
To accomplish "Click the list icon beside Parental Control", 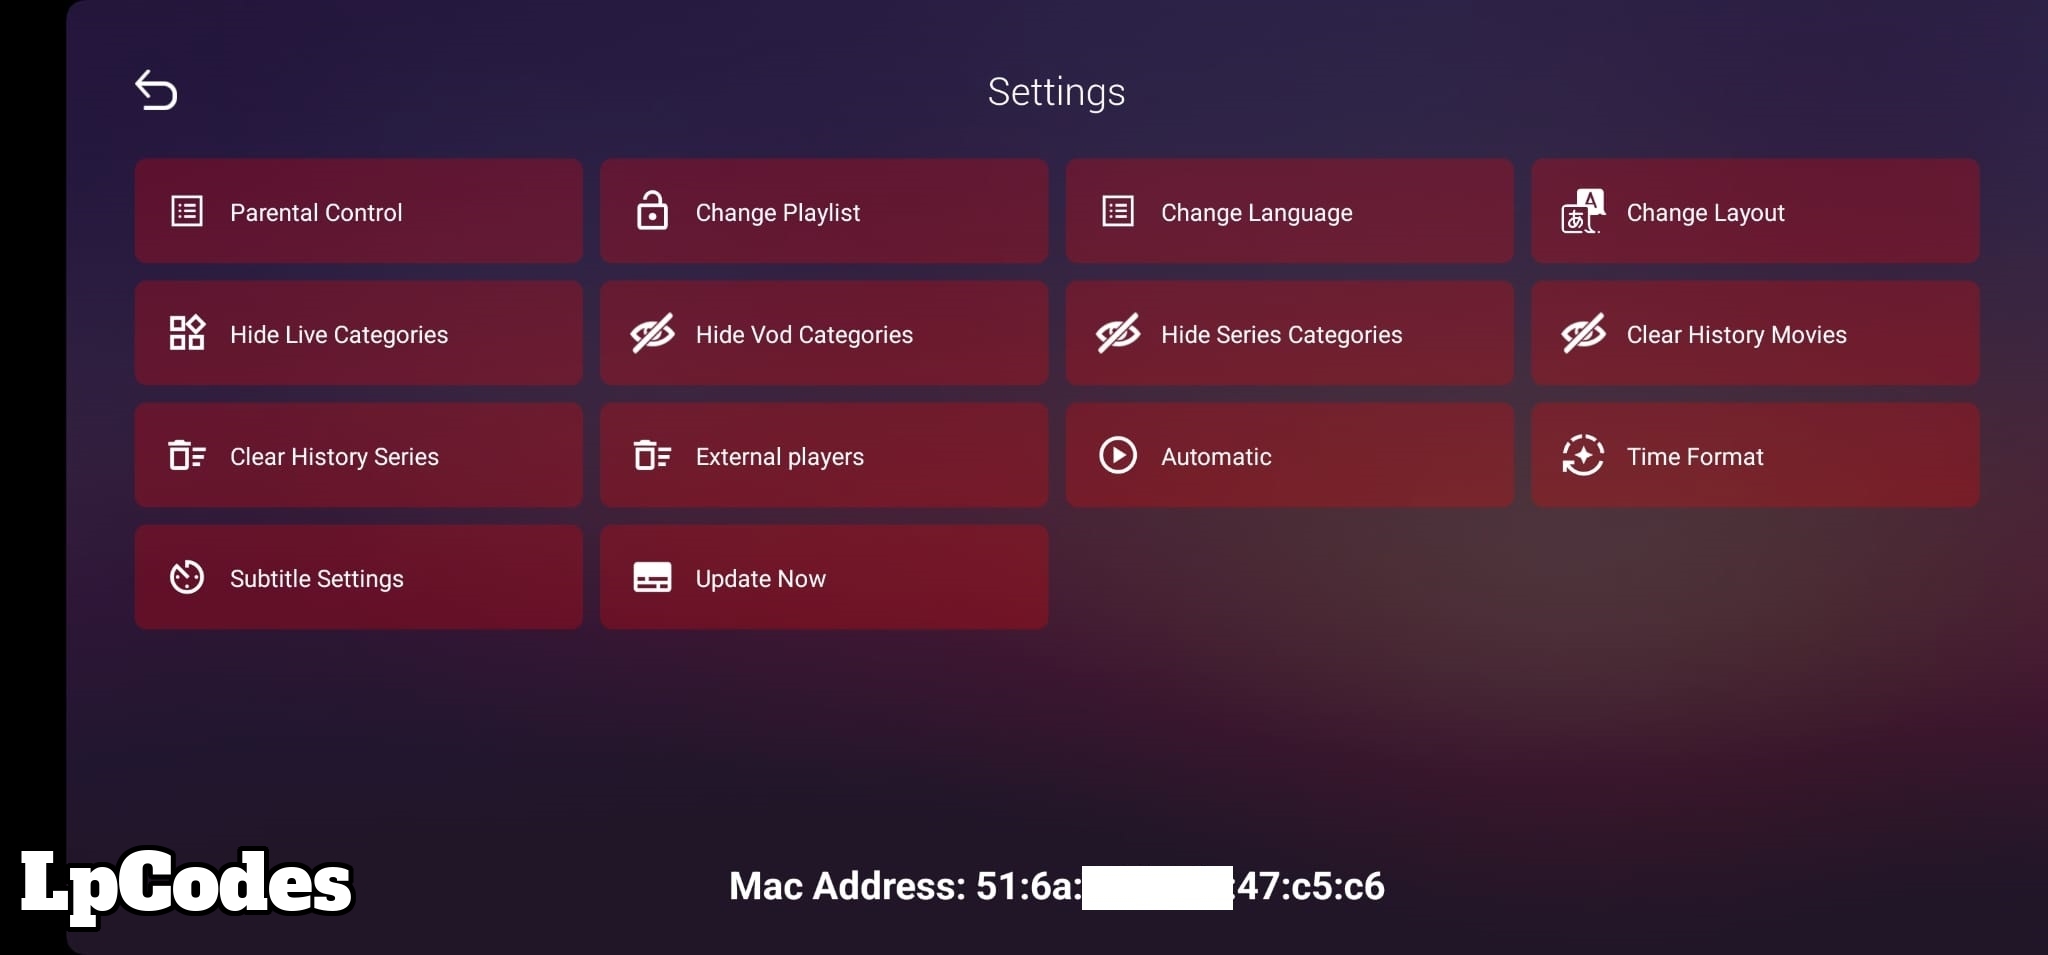I will [187, 211].
